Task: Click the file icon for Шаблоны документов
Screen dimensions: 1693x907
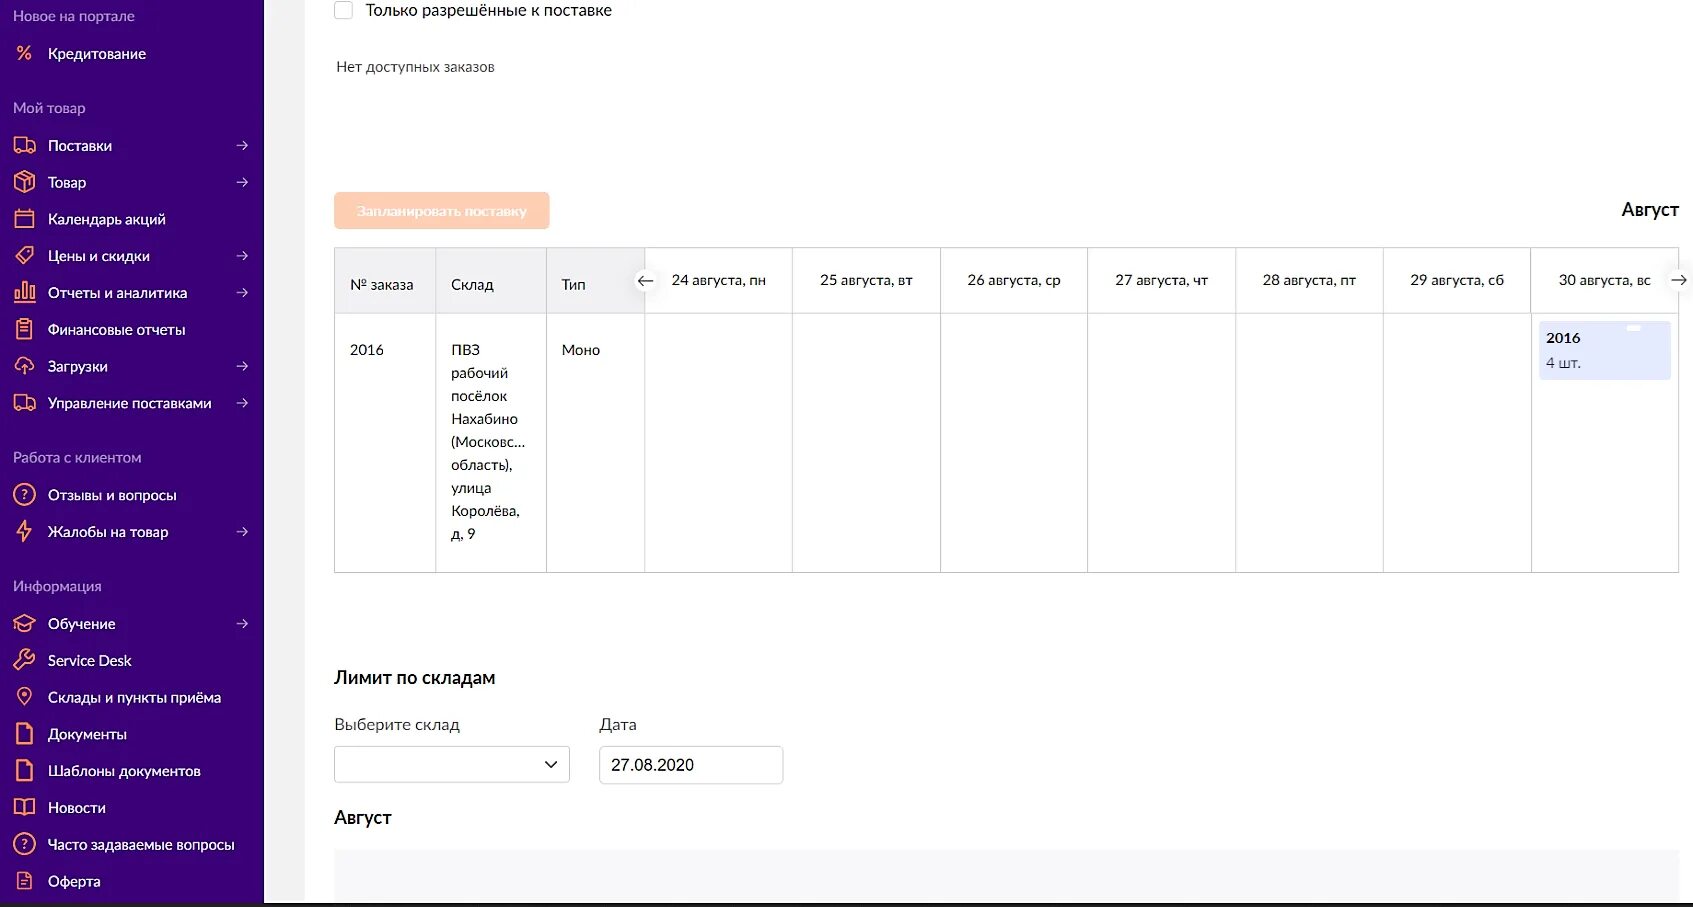Action: point(24,771)
